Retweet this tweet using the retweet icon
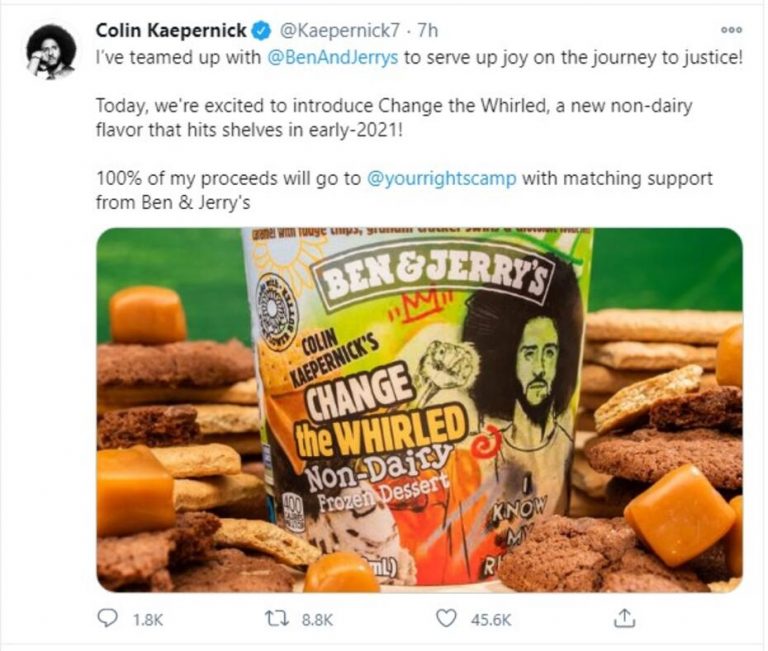This screenshot has height=651, width=768. [274, 620]
